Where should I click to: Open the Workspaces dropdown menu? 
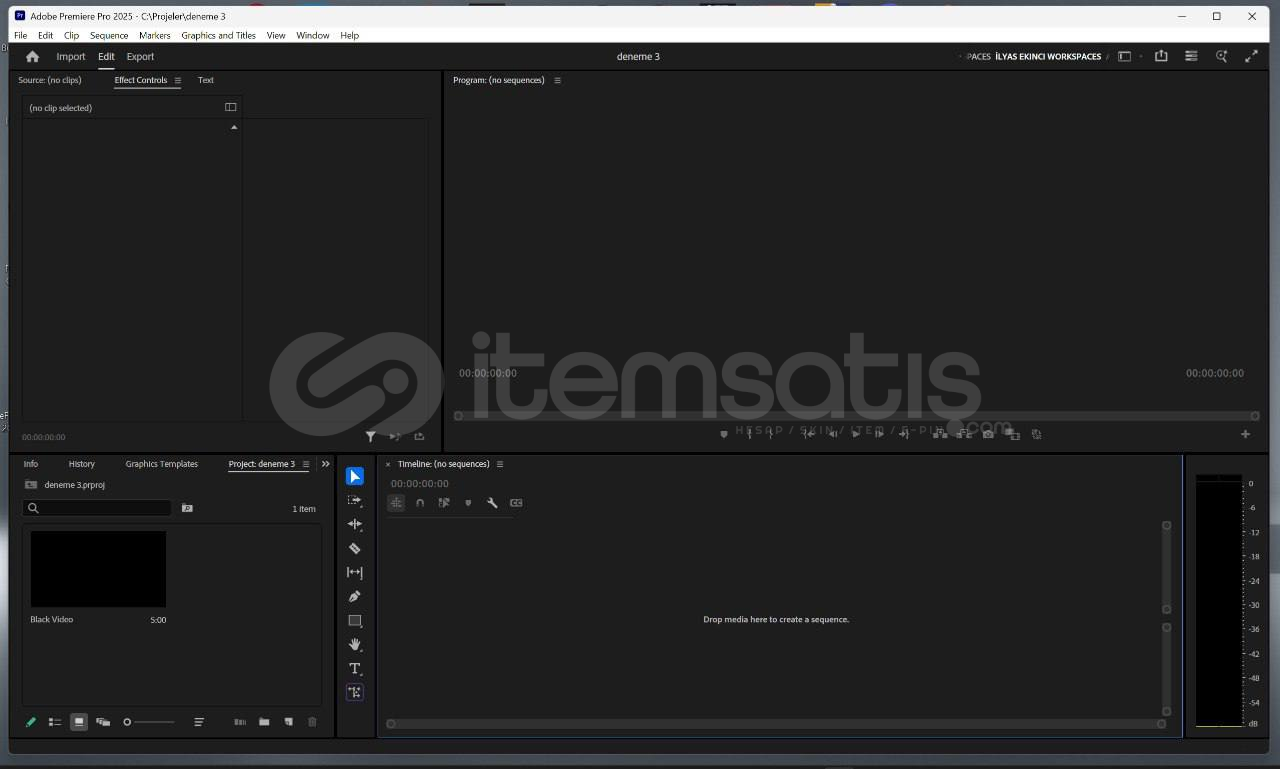tap(1125, 57)
